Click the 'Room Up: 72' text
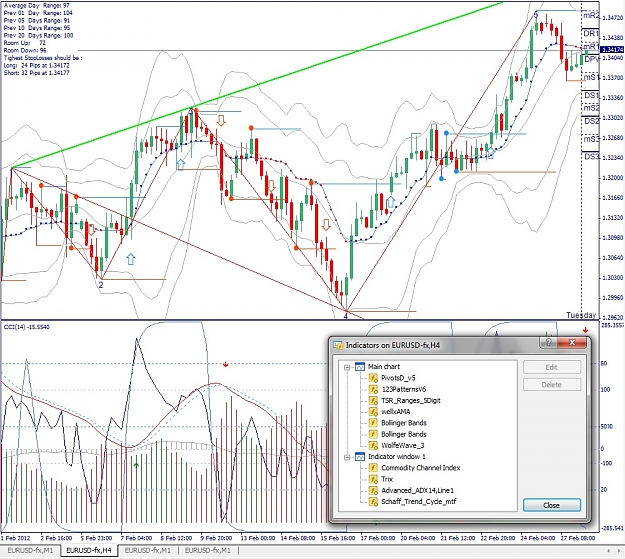 tap(25, 43)
